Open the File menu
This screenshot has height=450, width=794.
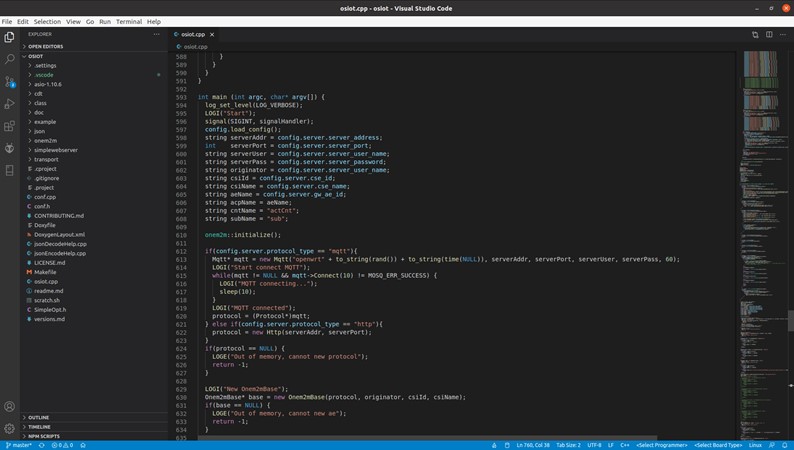click(7, 22)
